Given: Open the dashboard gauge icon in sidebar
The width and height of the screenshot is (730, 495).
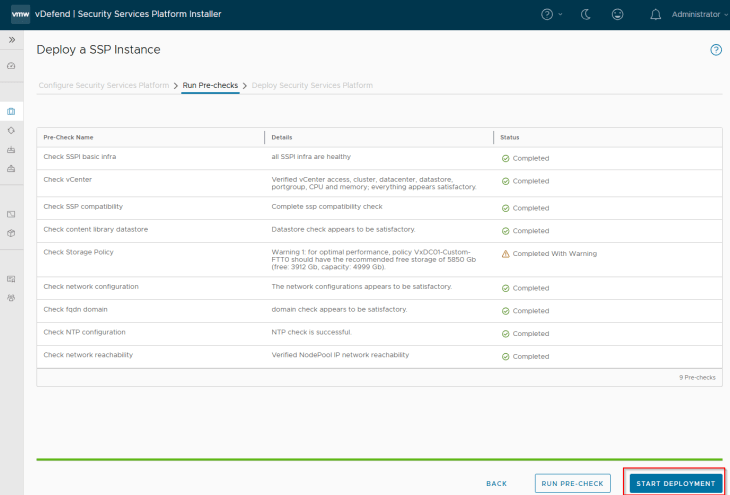Looking at the screenshot, I should (x=11, y=65).
